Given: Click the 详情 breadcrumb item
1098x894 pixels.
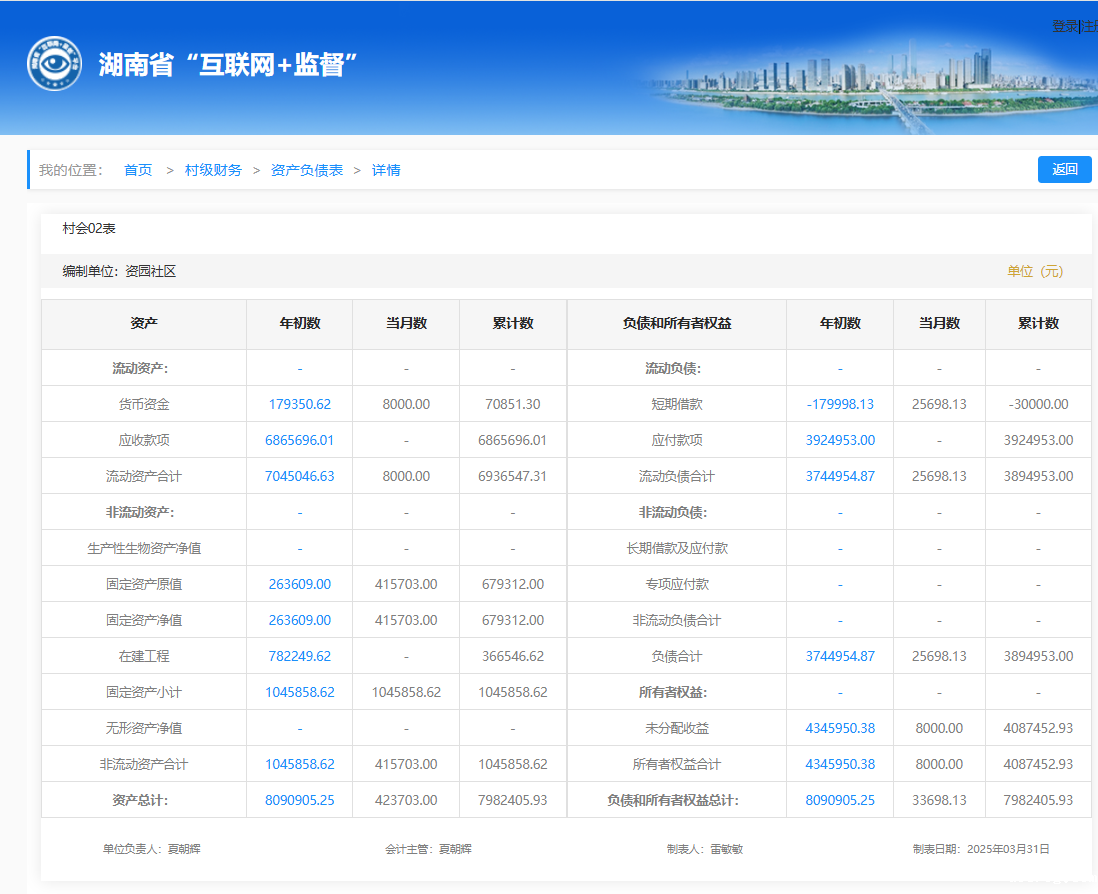Looking at the screenshot, I should coord(386,170).
